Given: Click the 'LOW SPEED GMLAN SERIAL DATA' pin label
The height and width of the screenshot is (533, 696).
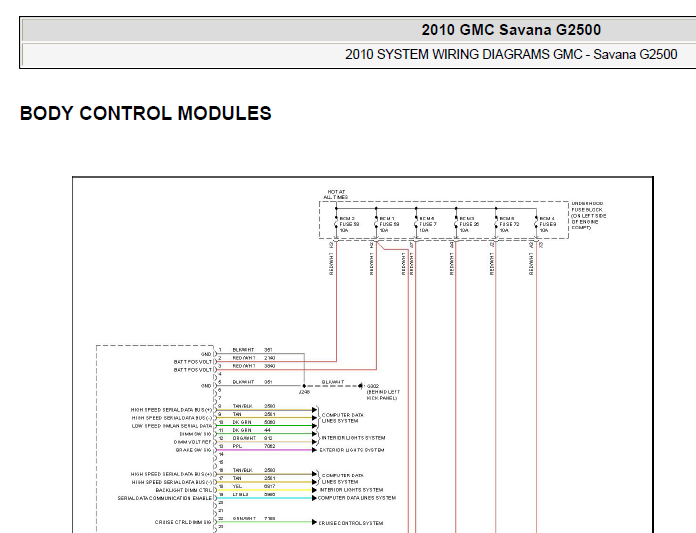Looking at the screenshot, I should point(172,426).
